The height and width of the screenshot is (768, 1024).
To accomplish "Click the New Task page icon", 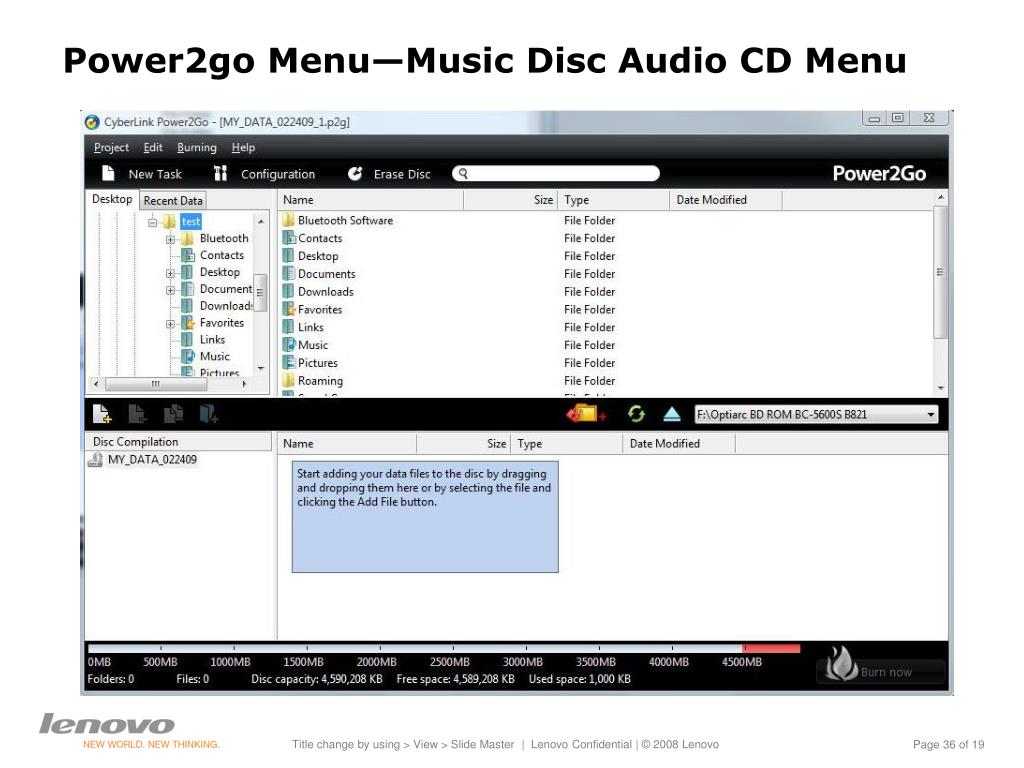I will [x=108, y=173].
